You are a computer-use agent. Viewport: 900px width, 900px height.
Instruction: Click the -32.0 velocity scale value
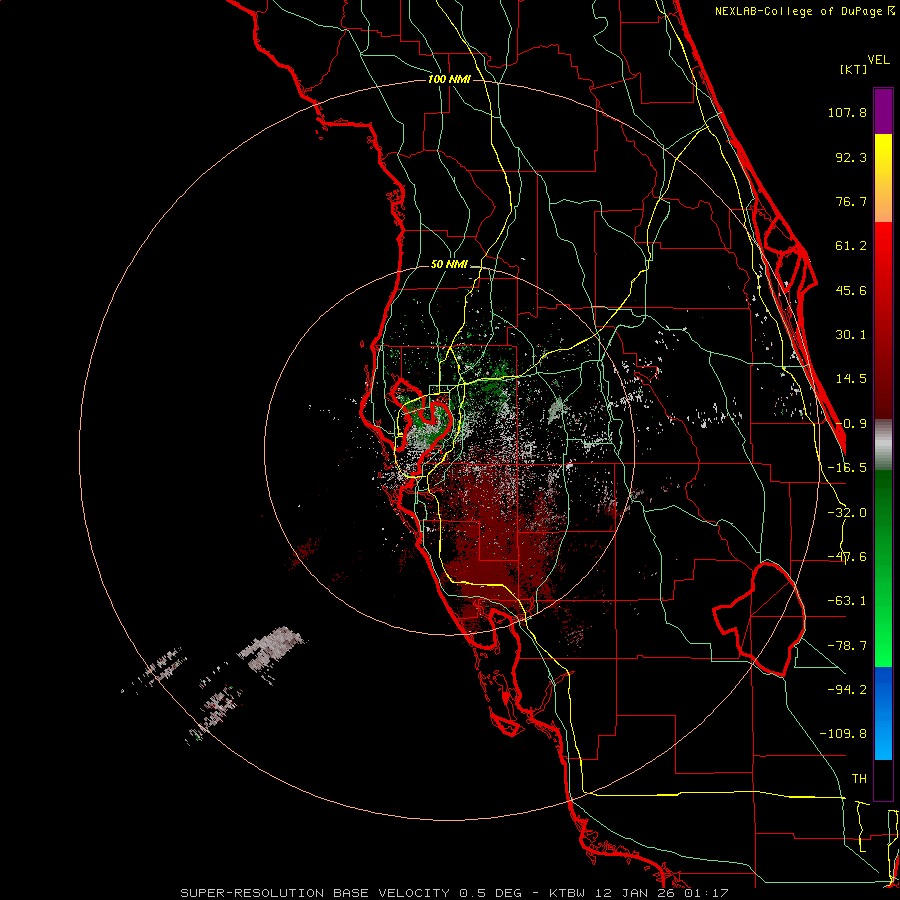pos(847,513)
